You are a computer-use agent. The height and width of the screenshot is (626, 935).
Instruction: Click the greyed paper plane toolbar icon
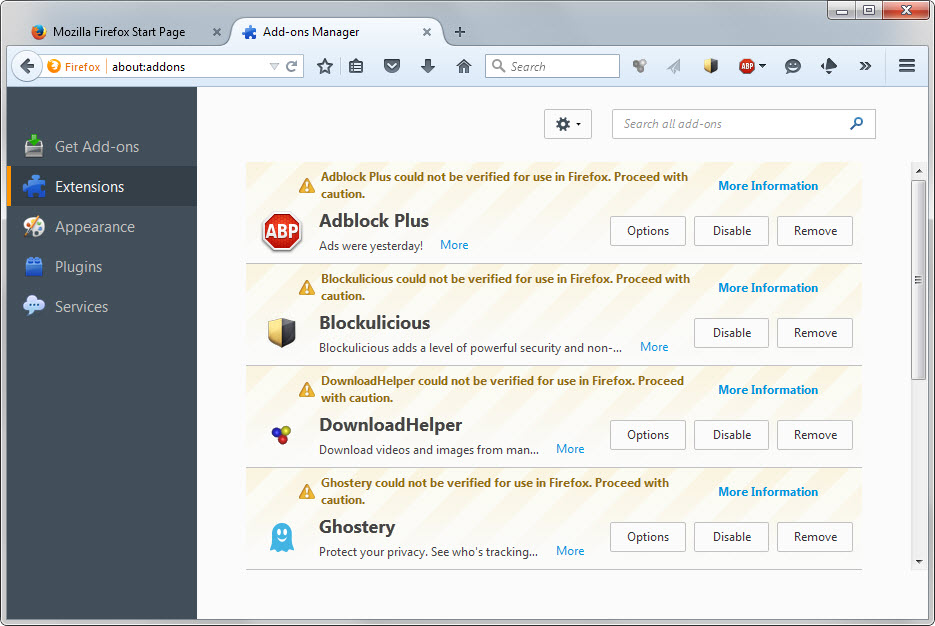pyautogui.click(x=674, y=66)
